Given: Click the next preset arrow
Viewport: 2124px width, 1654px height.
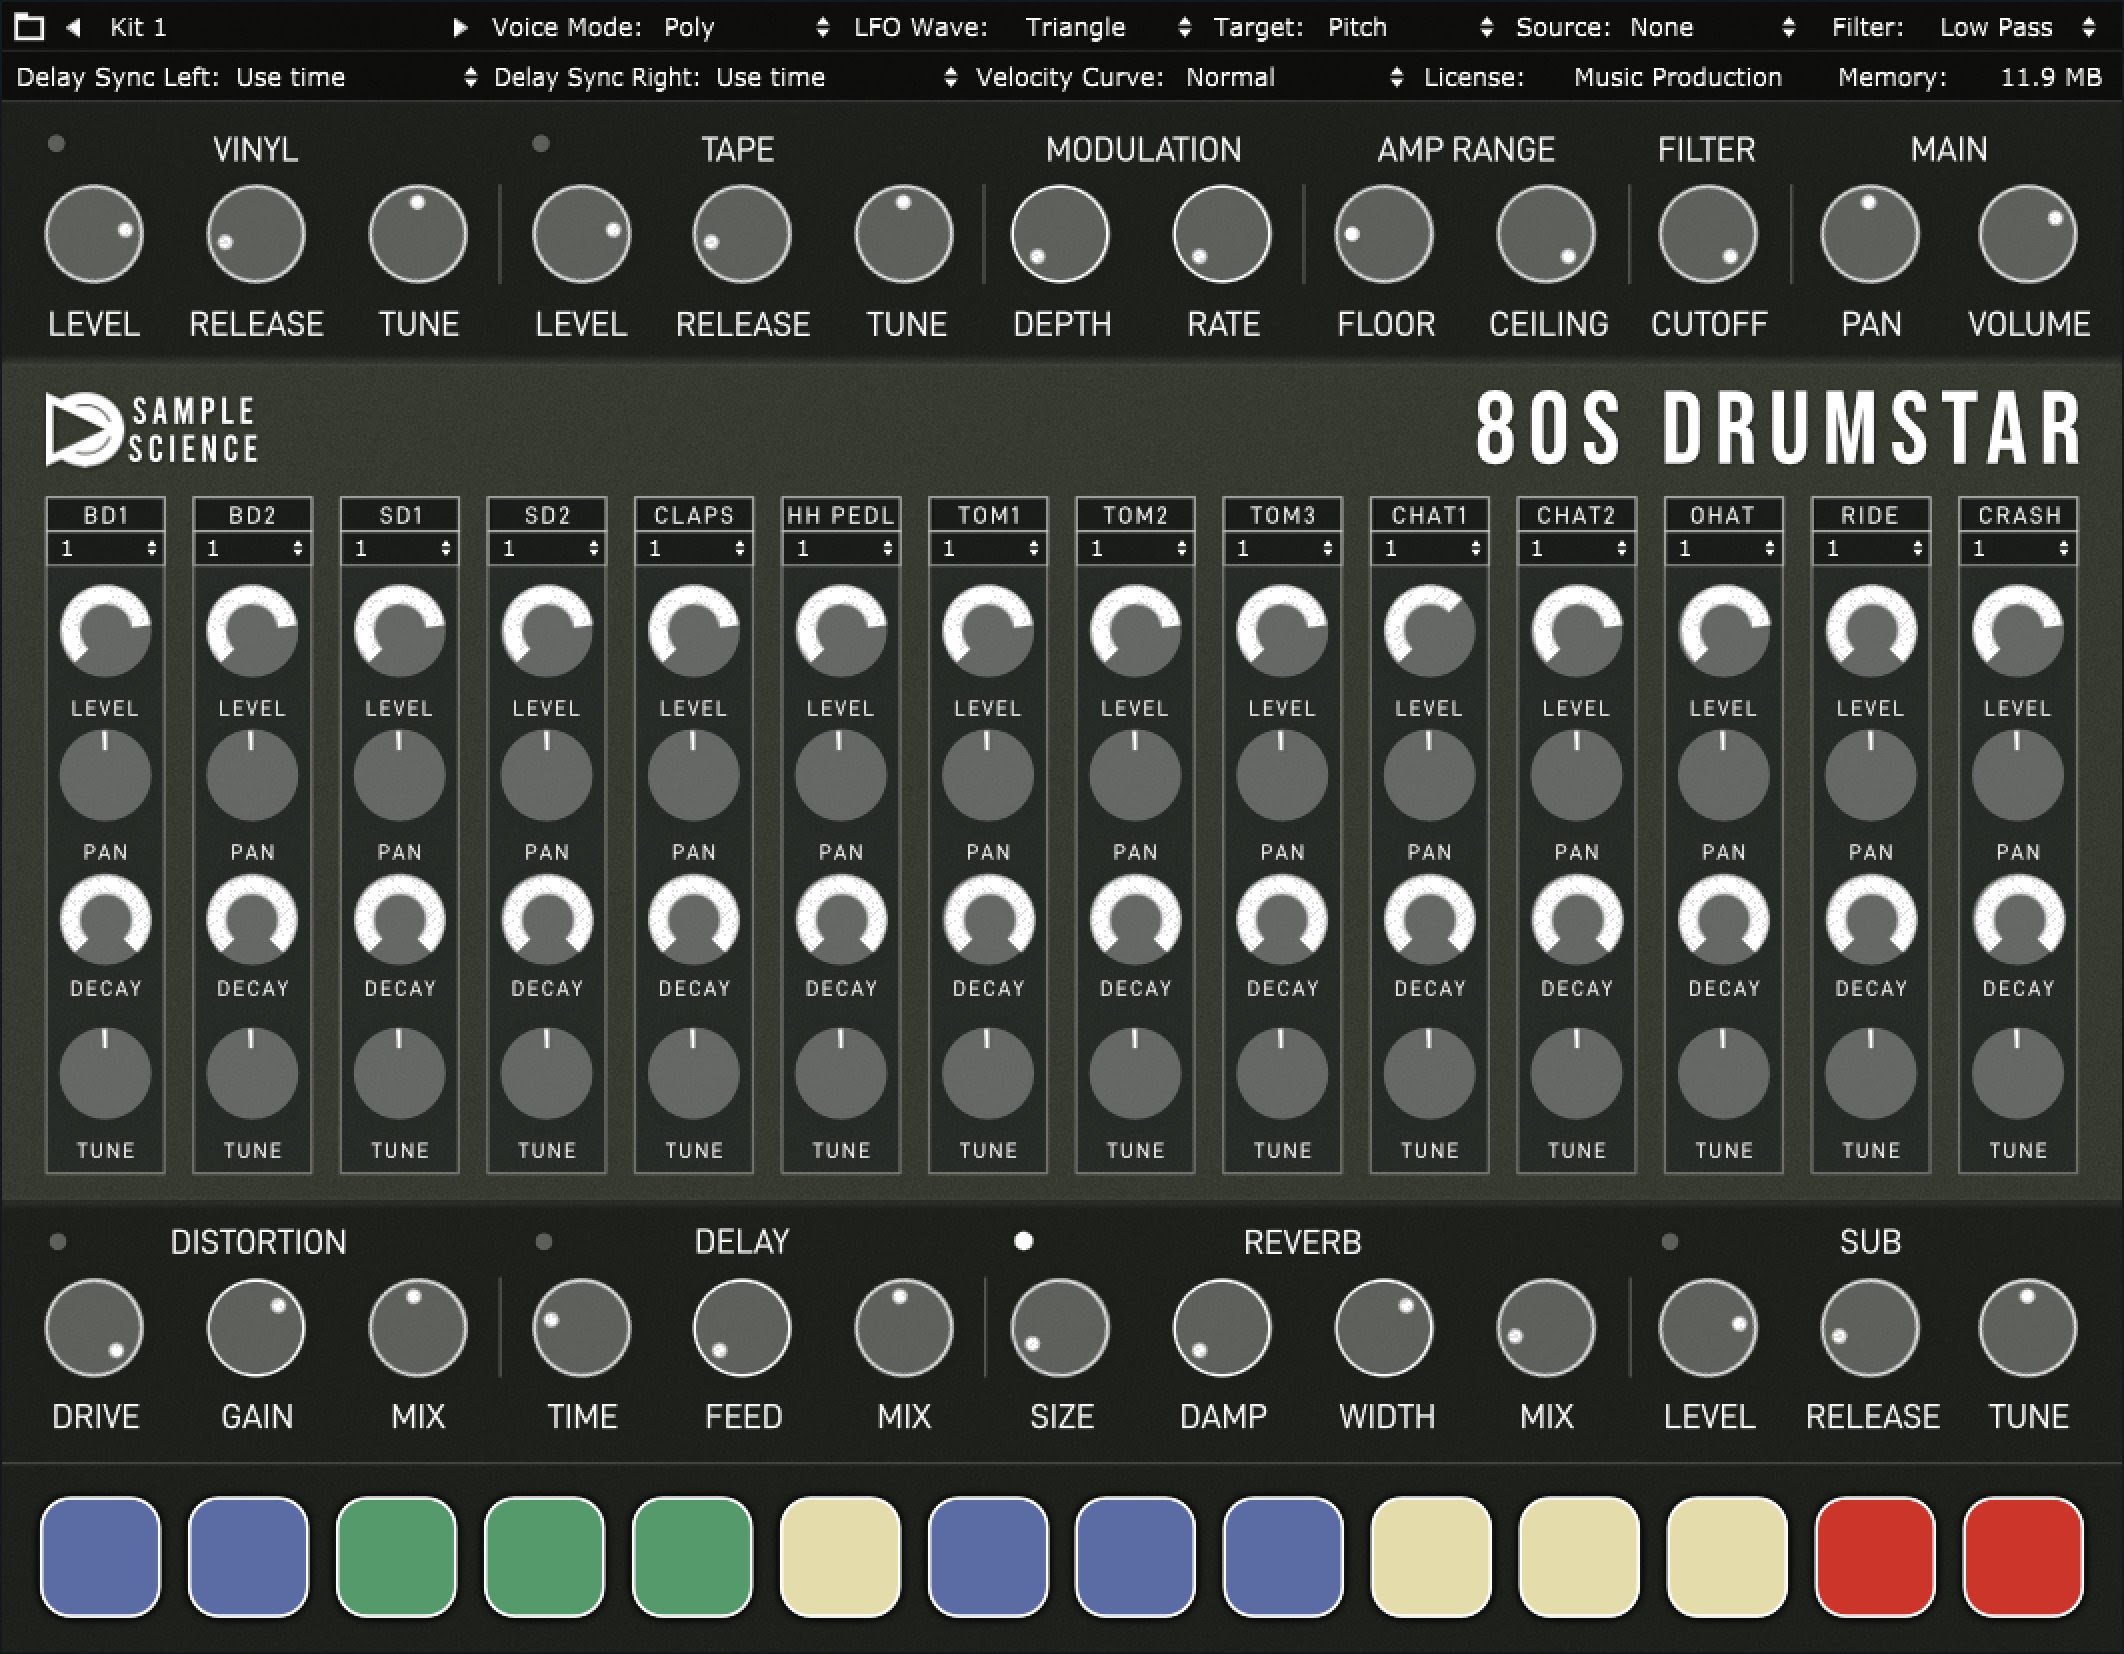Looking at the screenshot, I should (x=459, y=27).
